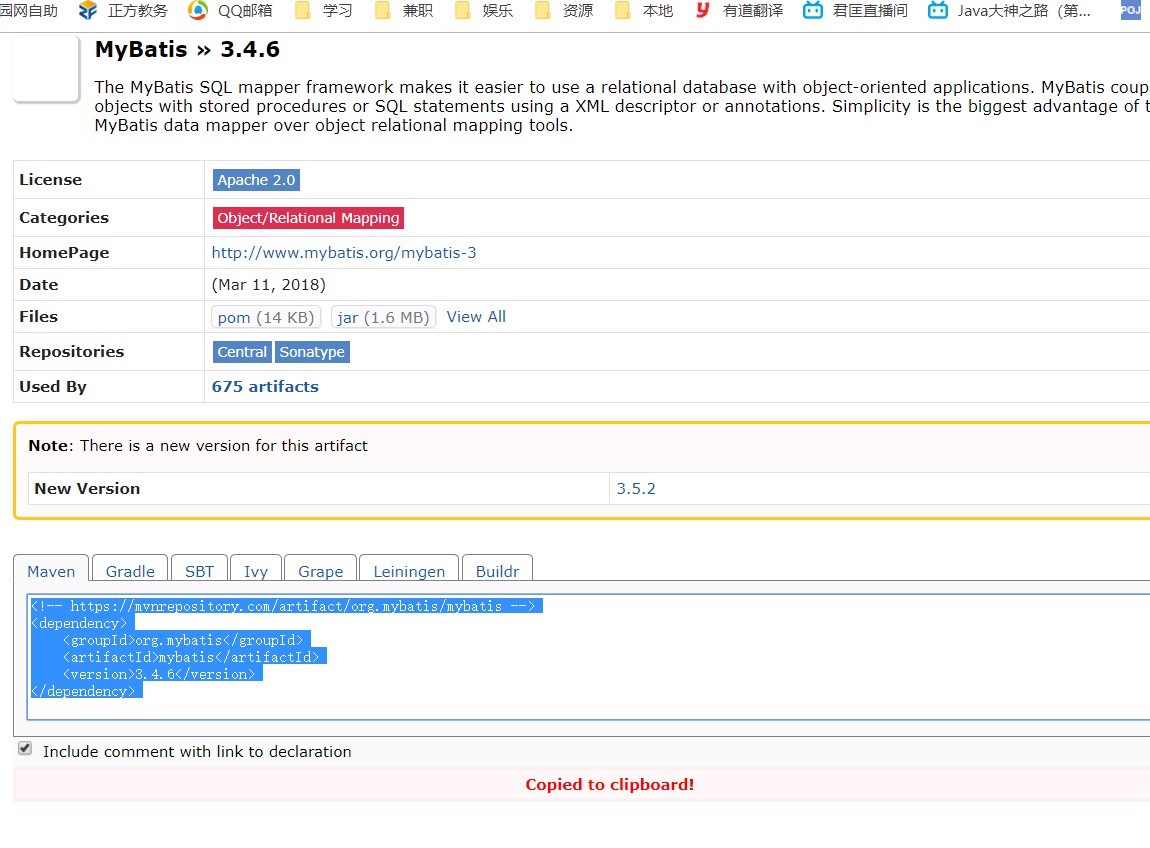Open the mybatis.org homepage link

(344, 253)
